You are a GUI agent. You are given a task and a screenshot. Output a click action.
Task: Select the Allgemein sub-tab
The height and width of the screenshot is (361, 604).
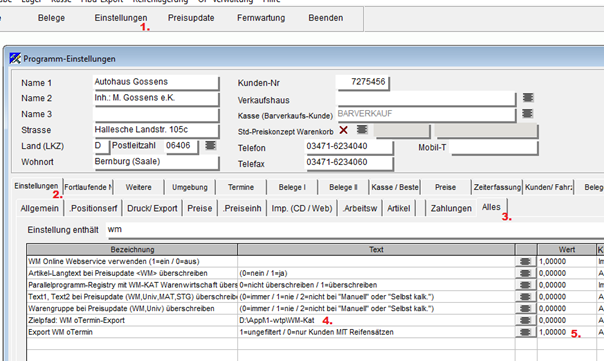point(39,208)
